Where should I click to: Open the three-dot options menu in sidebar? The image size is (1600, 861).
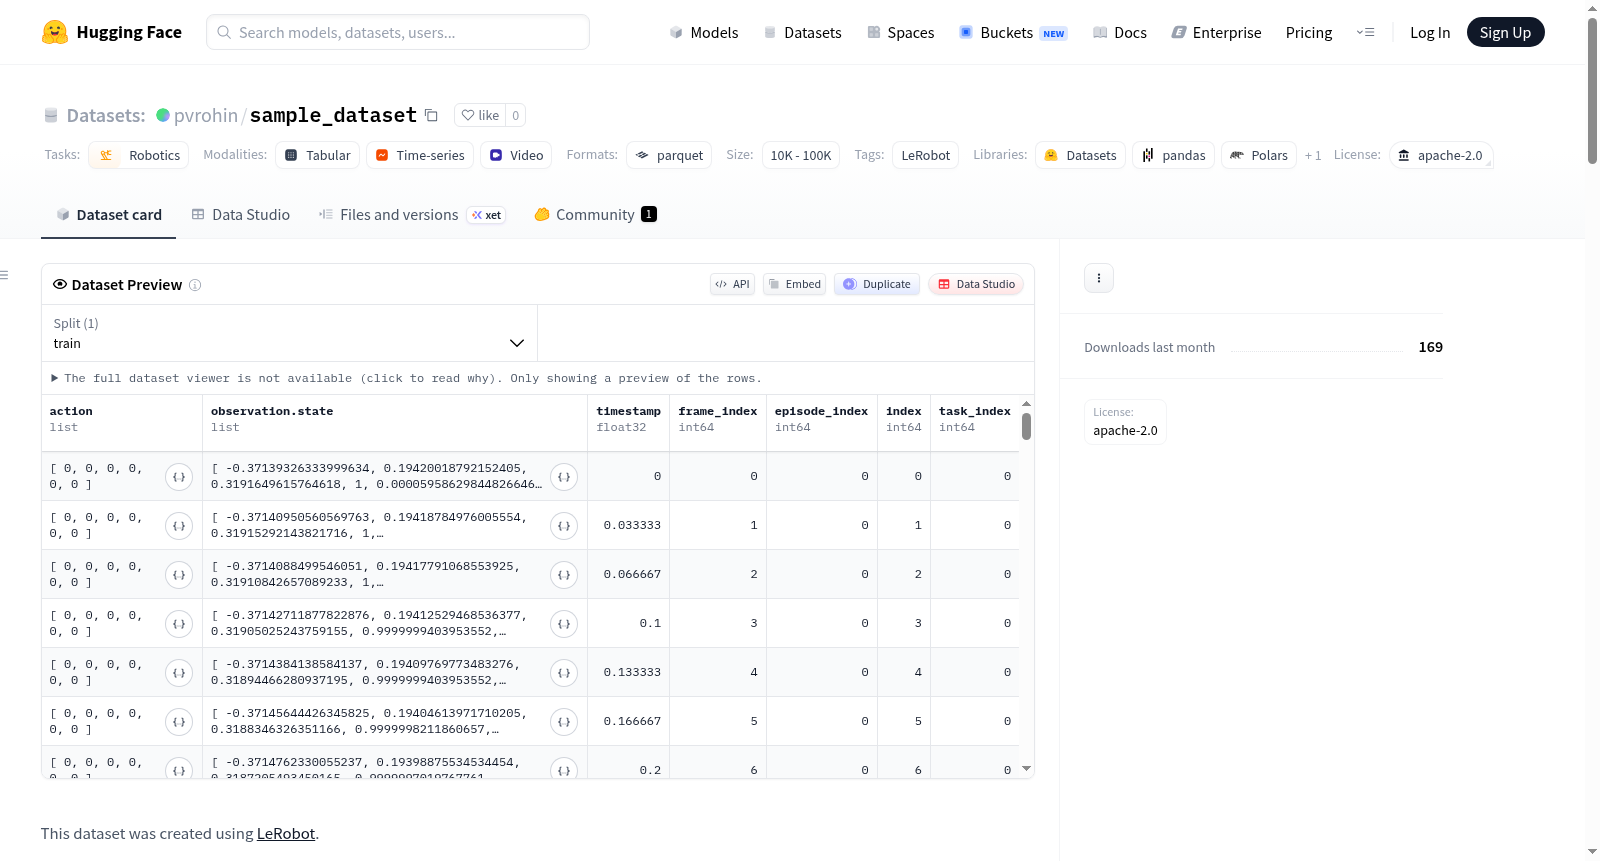[x=1099, y=278]
